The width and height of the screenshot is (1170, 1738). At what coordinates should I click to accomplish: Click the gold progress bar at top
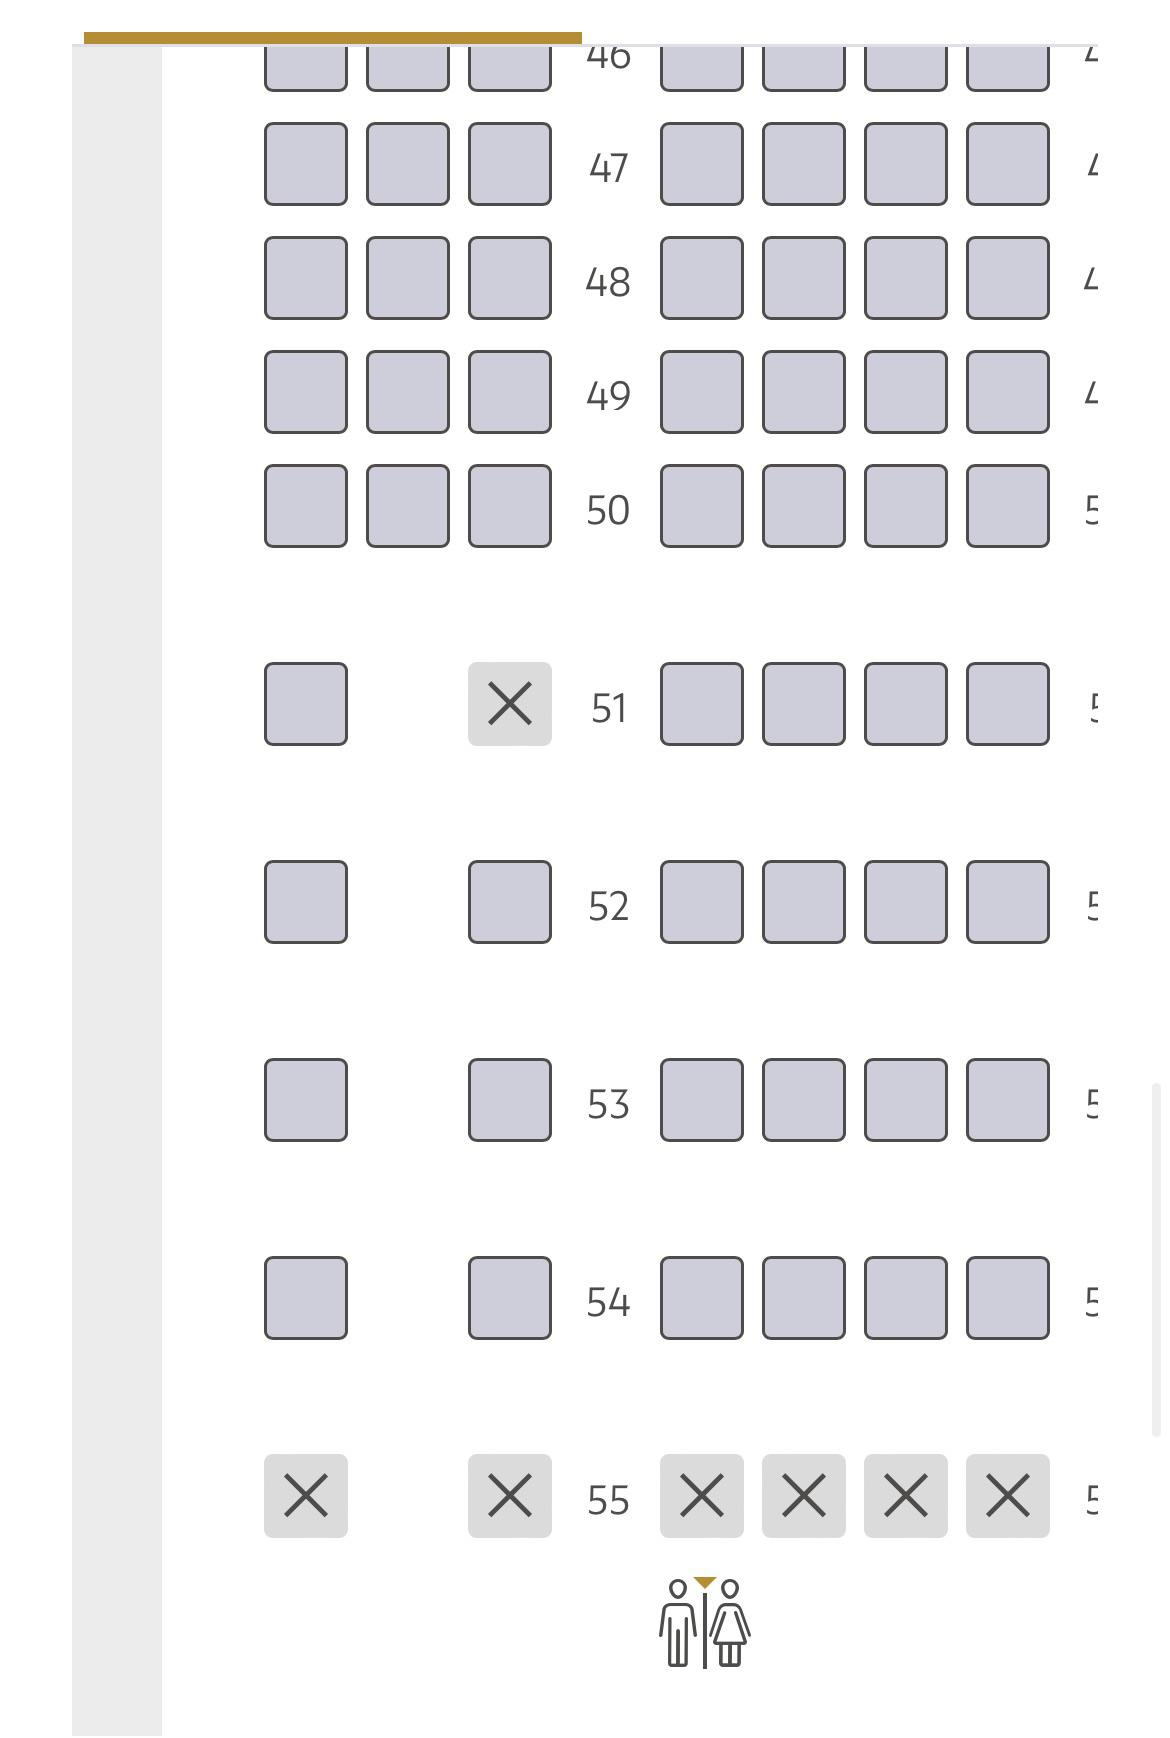point(332,38)
